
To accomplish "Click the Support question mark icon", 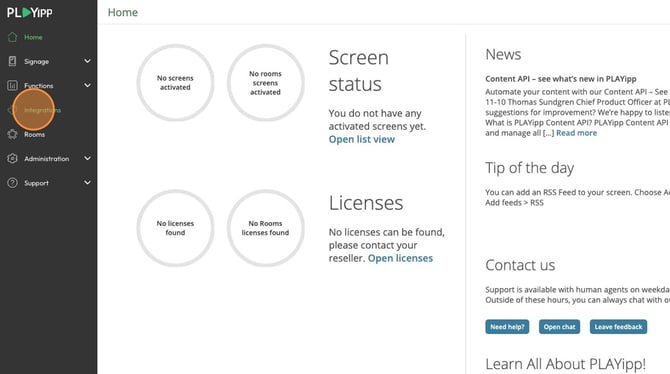I will (12, 183).
